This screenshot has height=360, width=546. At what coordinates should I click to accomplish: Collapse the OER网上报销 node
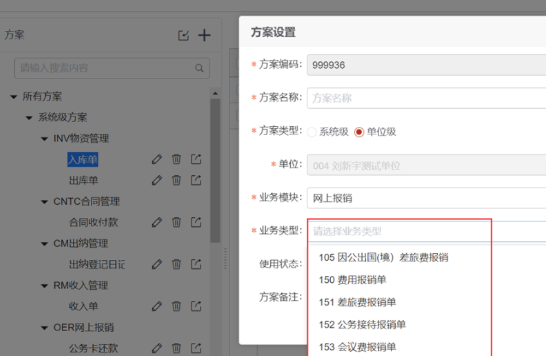(44, 328)
